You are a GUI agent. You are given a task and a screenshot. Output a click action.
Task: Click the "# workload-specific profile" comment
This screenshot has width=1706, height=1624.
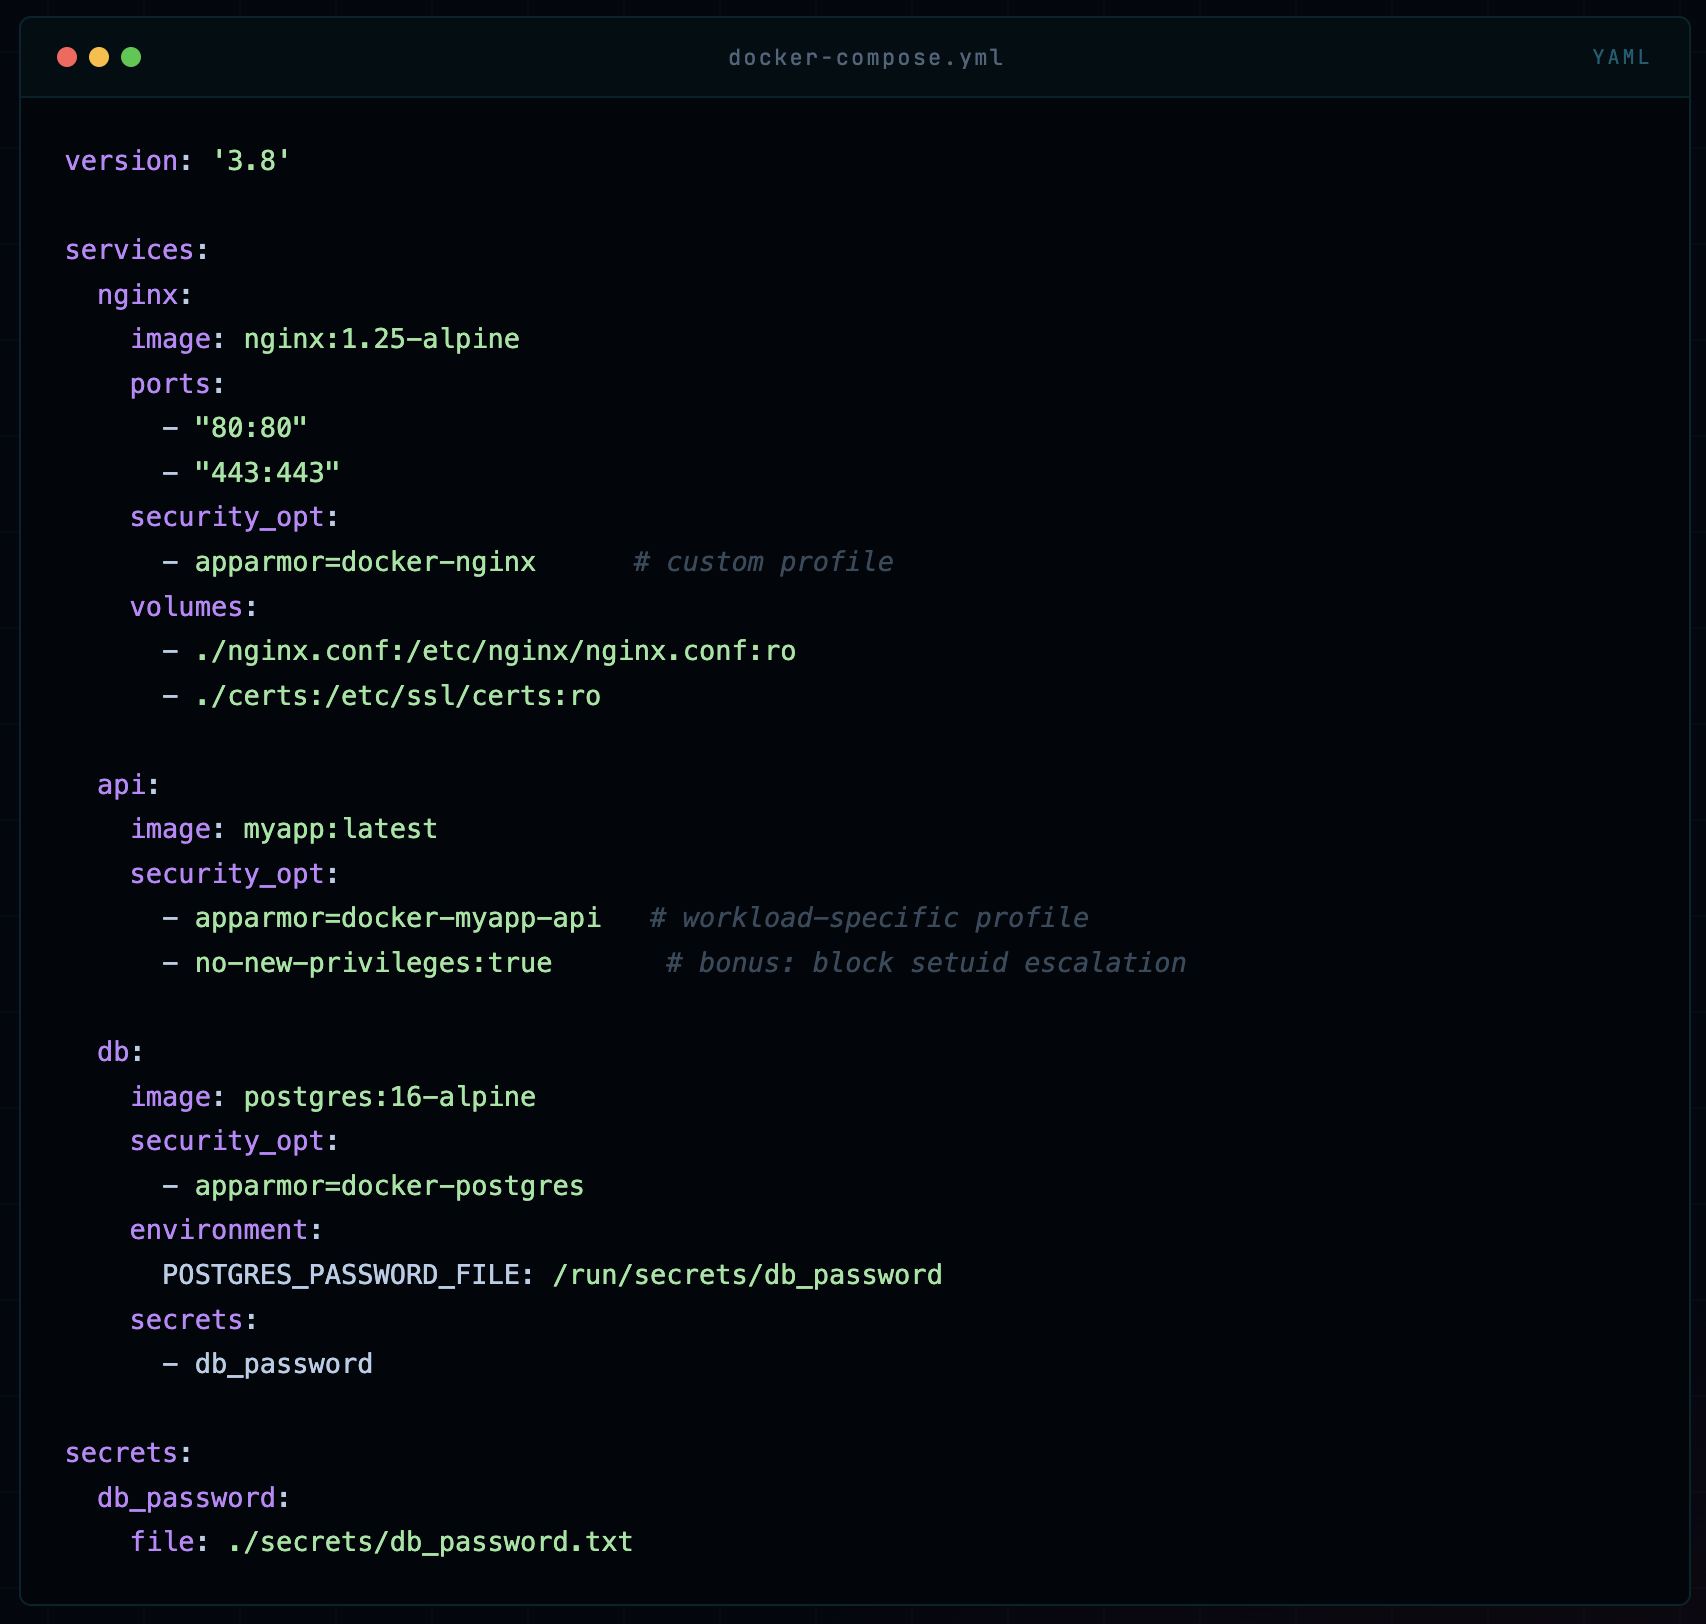[x=868, y=918]
